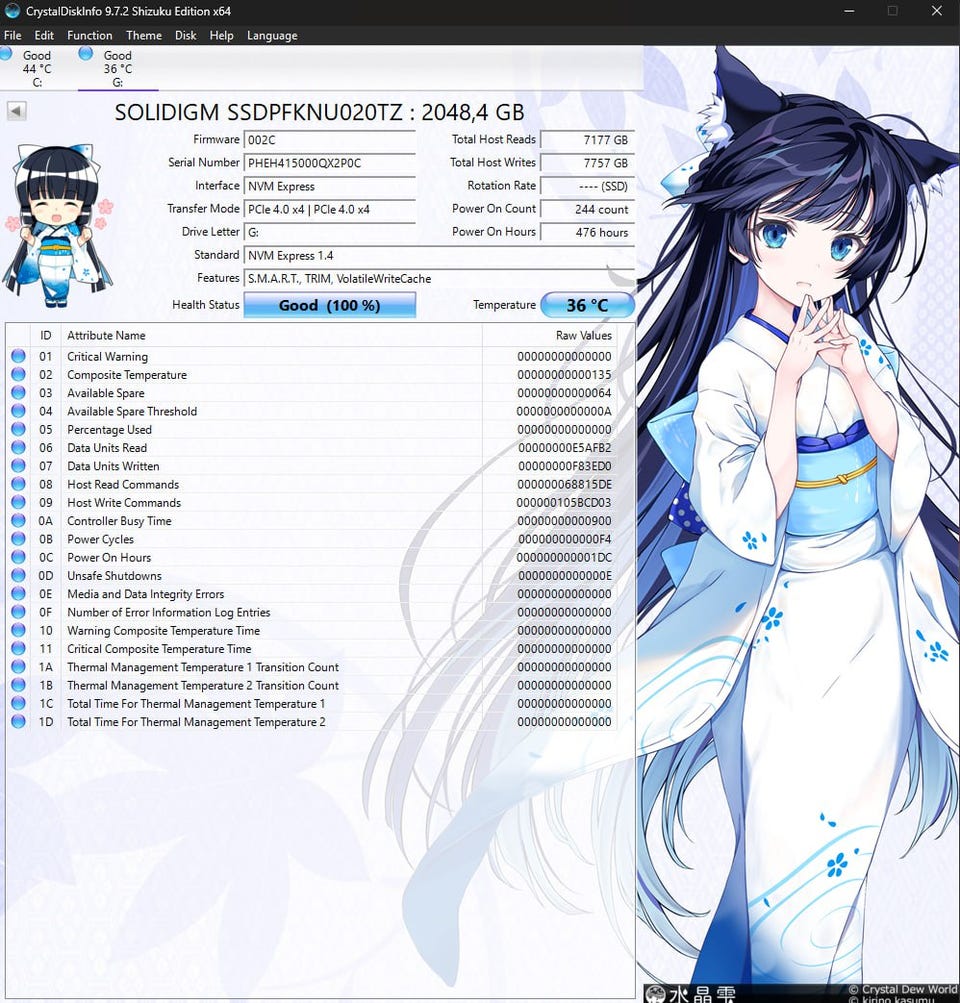Select the Unsafe Shutdowns attribute name

[x=114, y=576]
